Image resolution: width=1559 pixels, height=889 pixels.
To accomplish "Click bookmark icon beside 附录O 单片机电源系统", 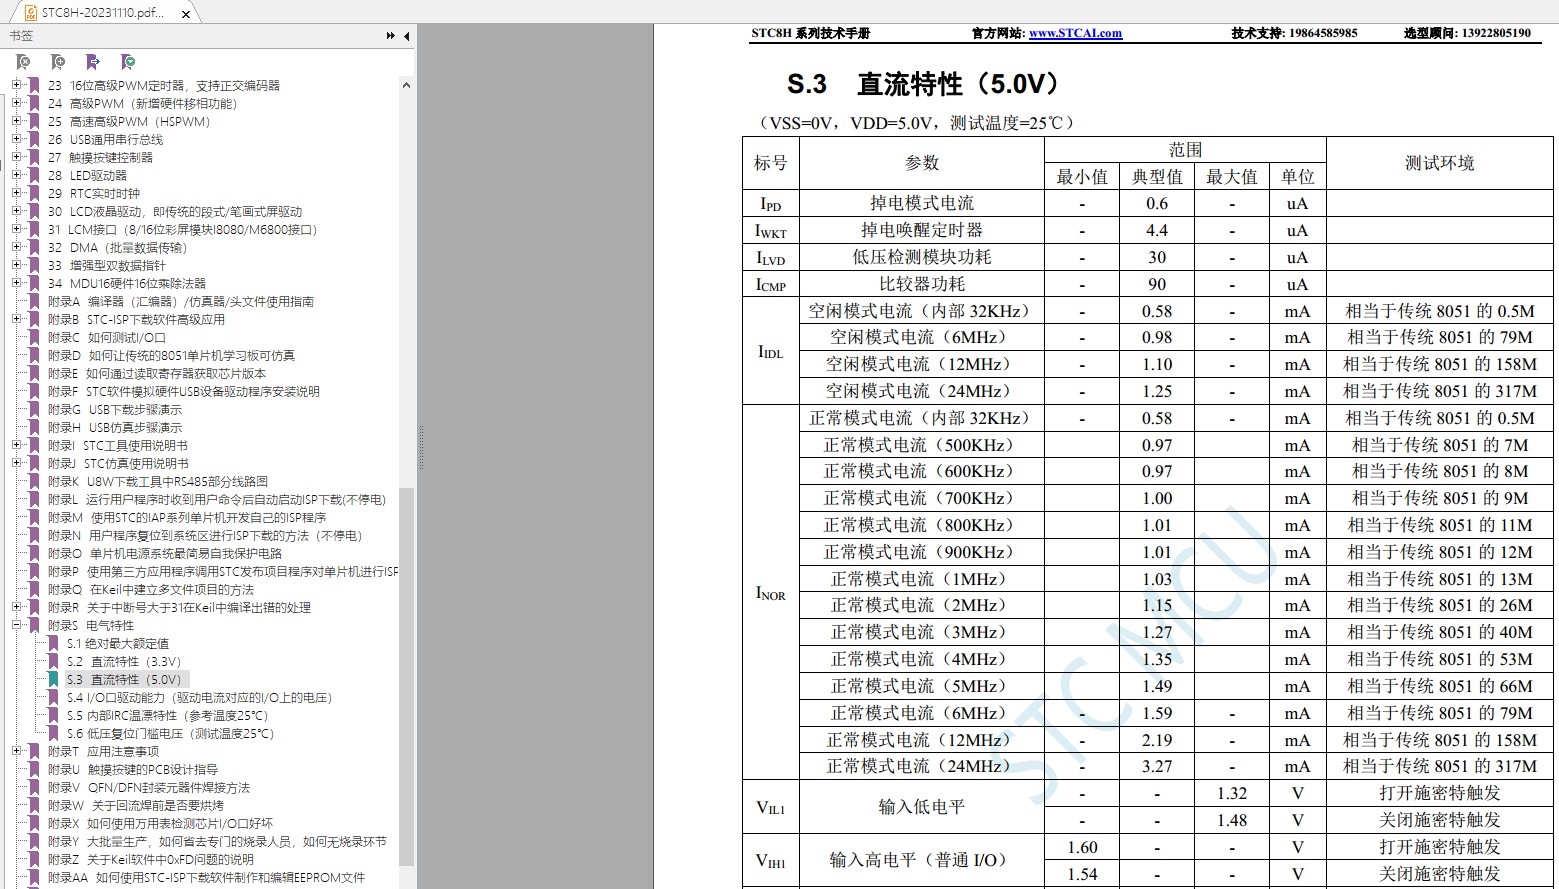I will point(34,553).
